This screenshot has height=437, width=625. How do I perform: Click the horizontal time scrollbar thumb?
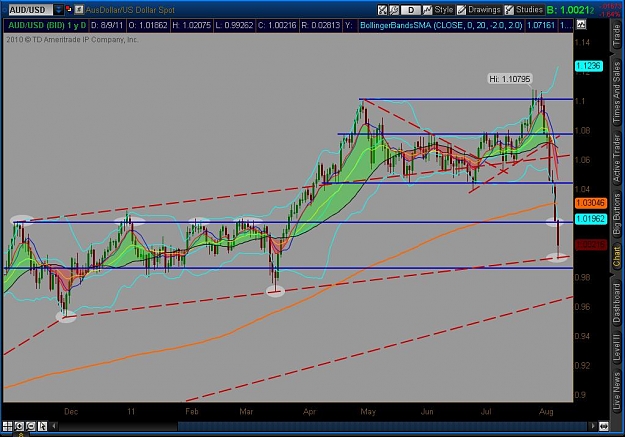coord(383,426)
